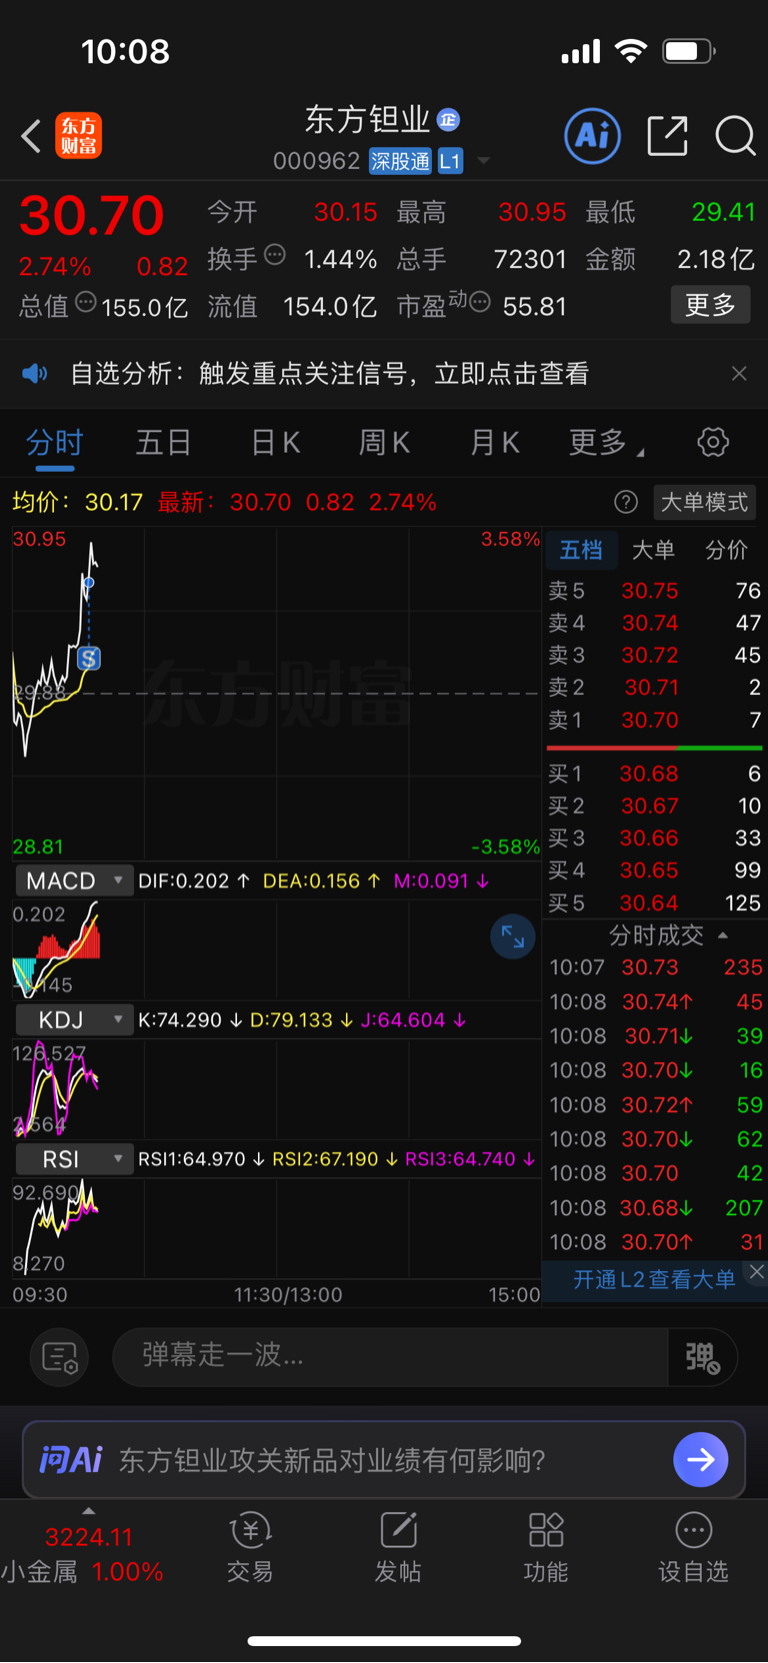Close the 开通L2查看大单 banner

(x=757, y=1272)
